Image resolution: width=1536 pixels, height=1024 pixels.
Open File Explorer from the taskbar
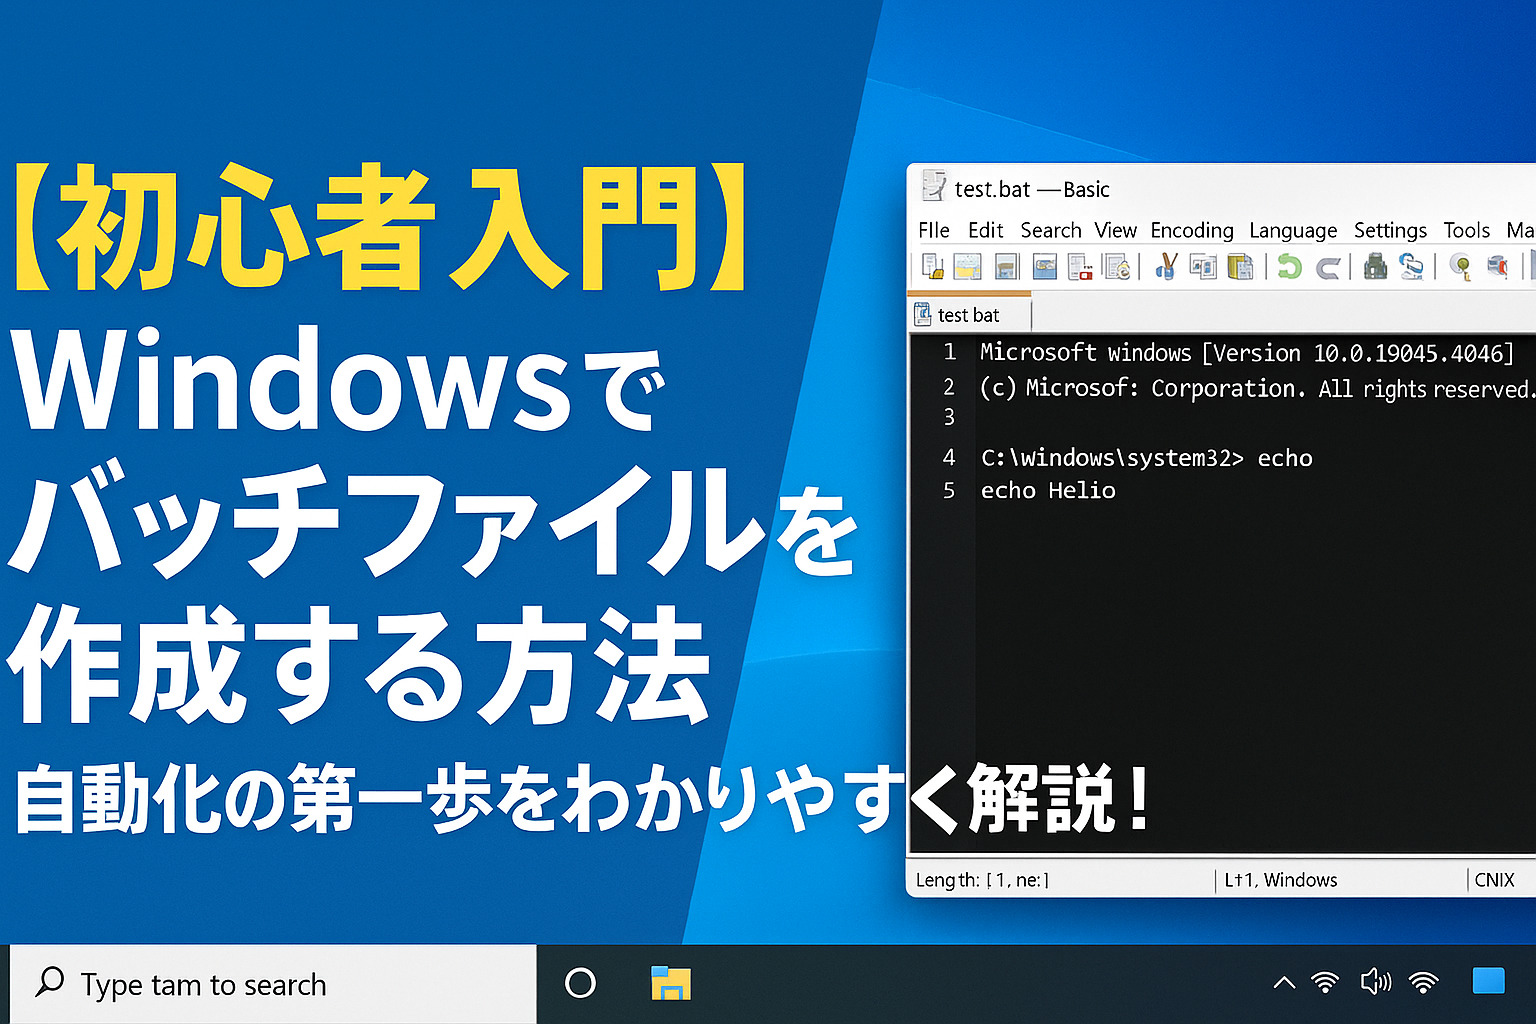tap(670, 984)
